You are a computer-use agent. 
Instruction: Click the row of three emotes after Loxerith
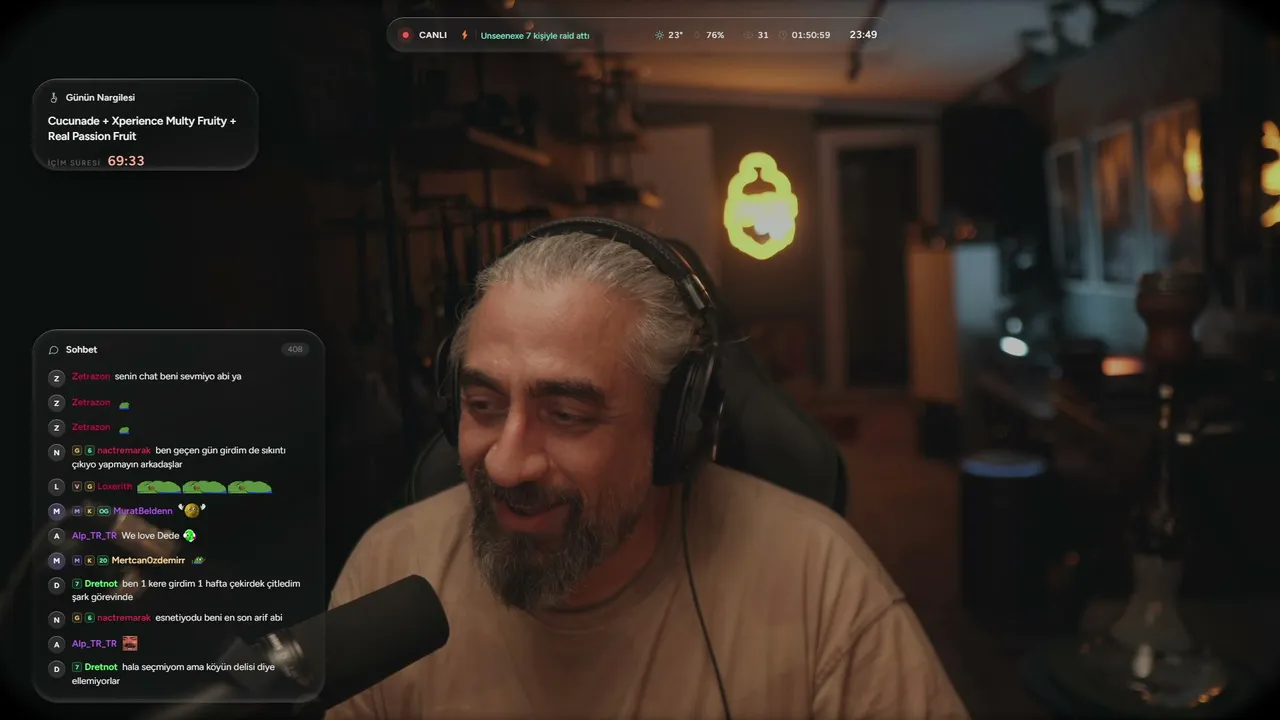point(204,487)
